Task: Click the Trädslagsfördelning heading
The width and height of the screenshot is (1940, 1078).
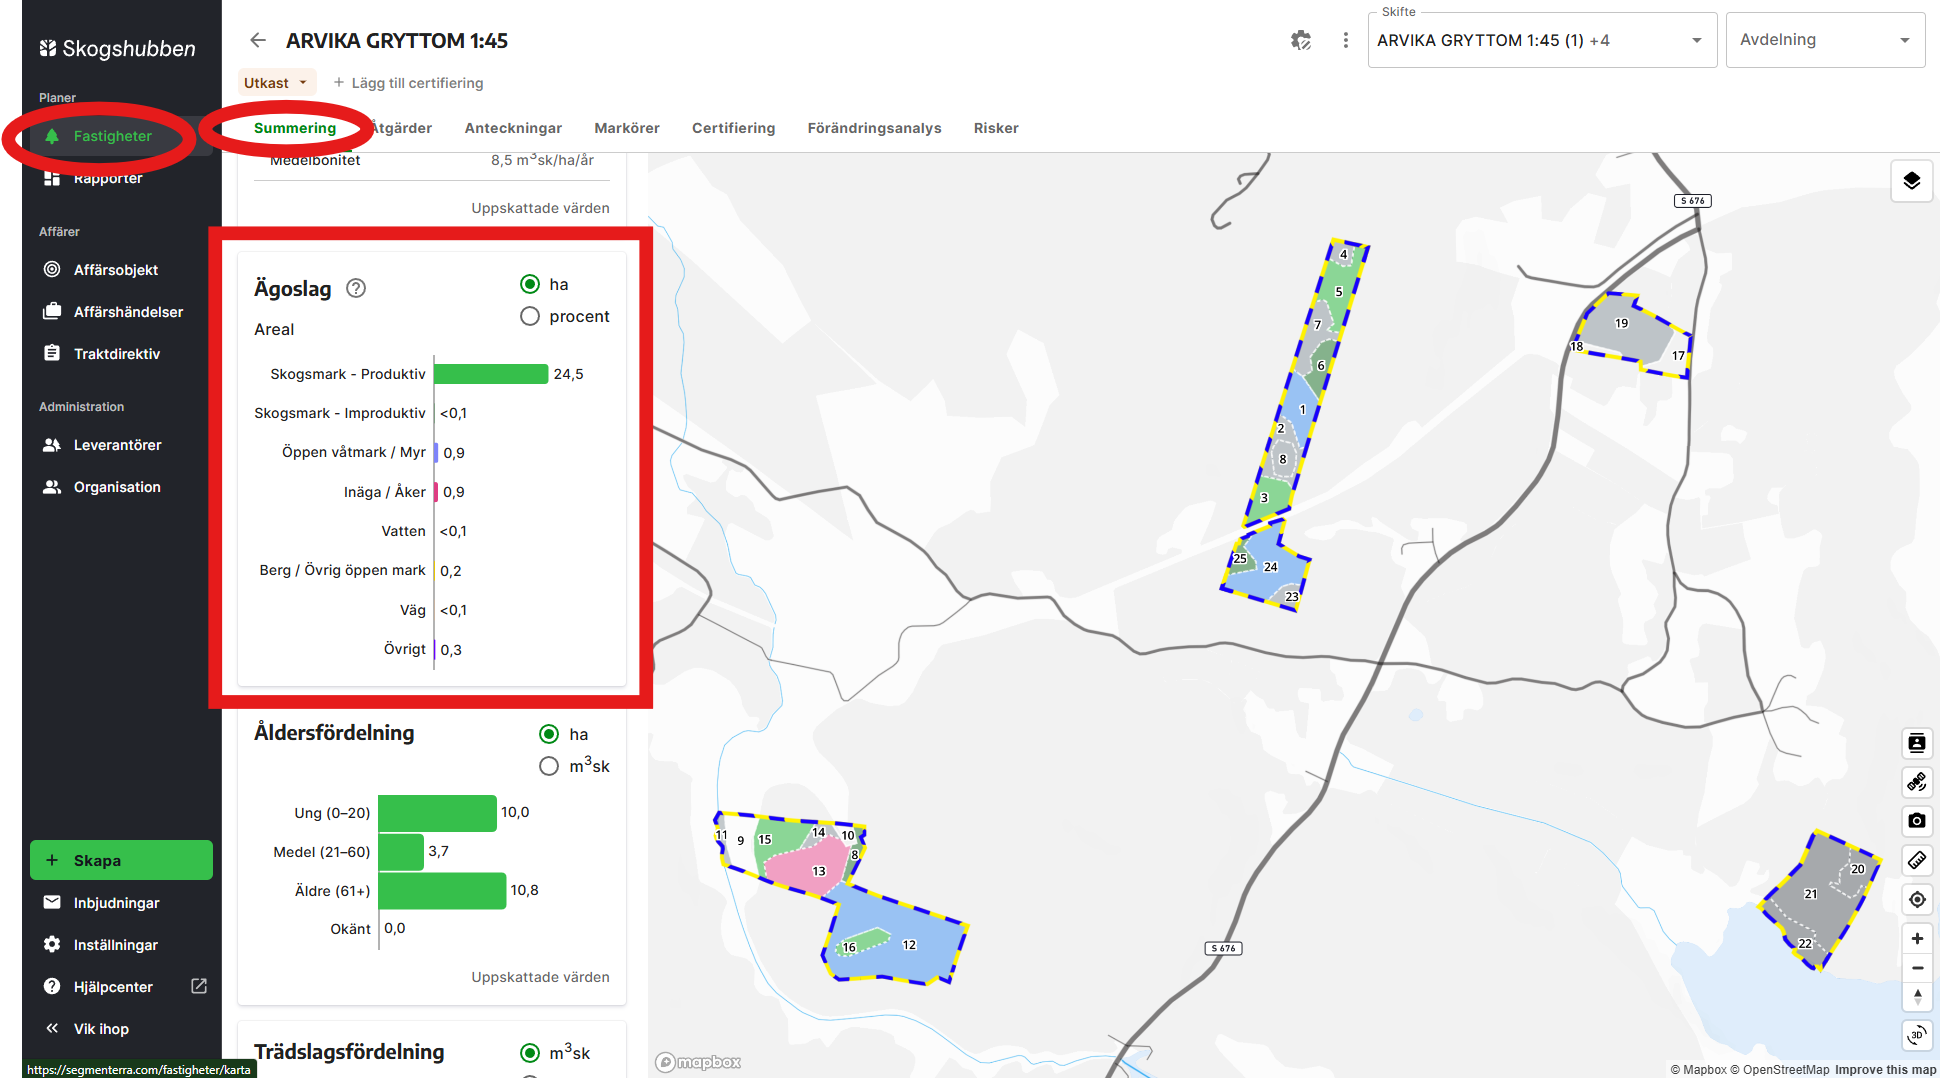Action: [349, 1052]
